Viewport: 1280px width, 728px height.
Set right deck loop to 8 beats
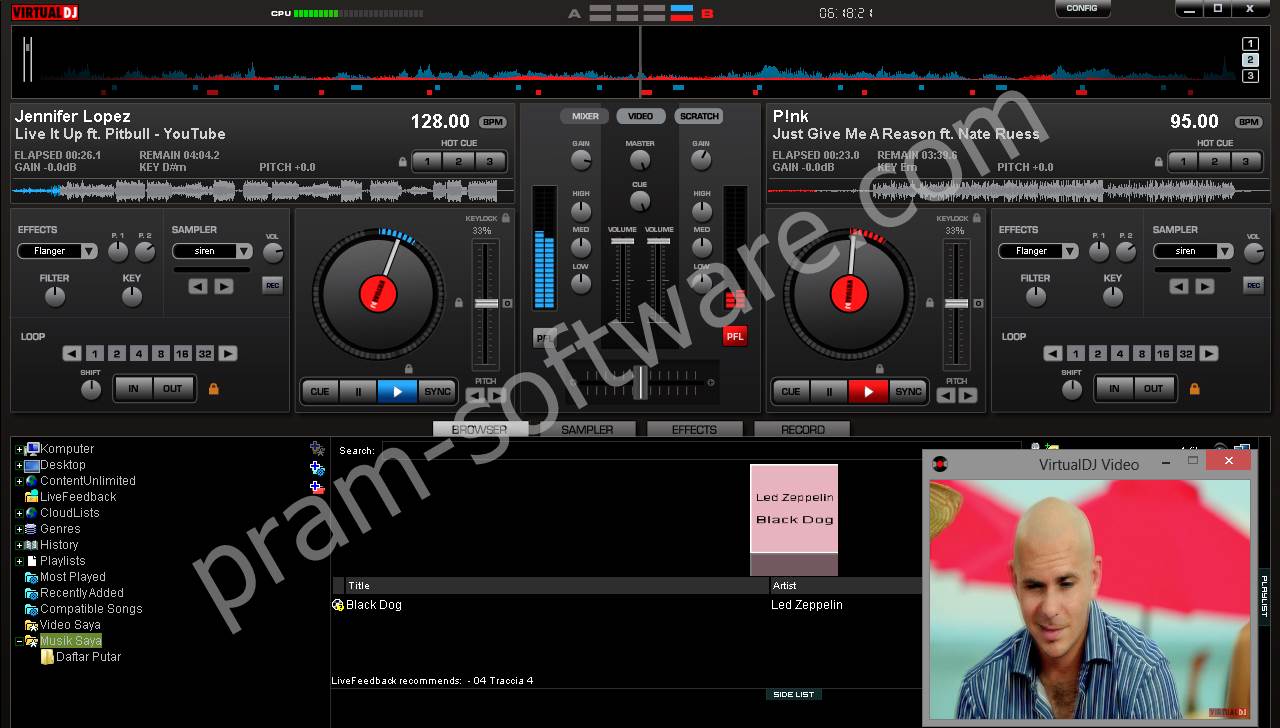point(1141,353)
